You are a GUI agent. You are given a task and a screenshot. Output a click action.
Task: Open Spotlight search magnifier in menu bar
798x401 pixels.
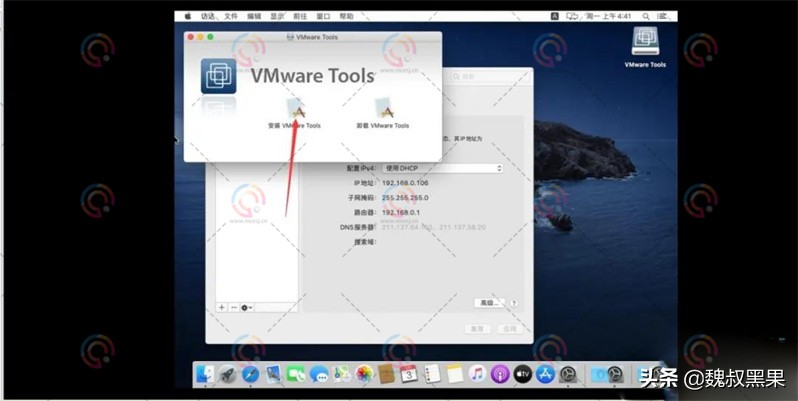click(x=646, y=16)
